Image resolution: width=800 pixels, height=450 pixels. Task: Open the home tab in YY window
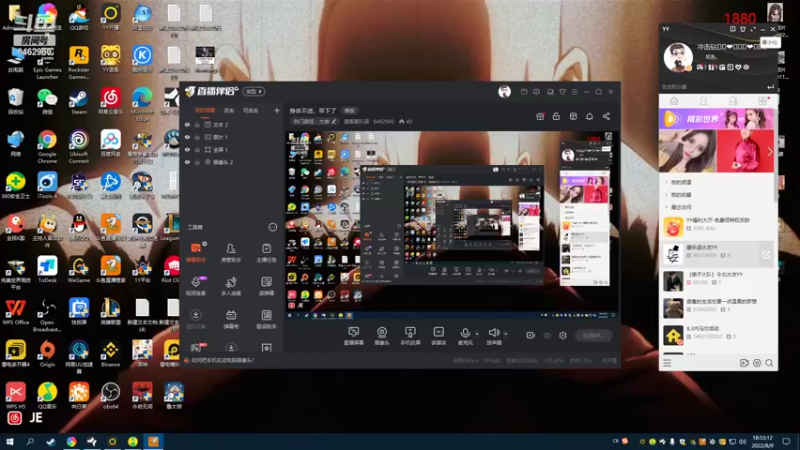point(674,101)
